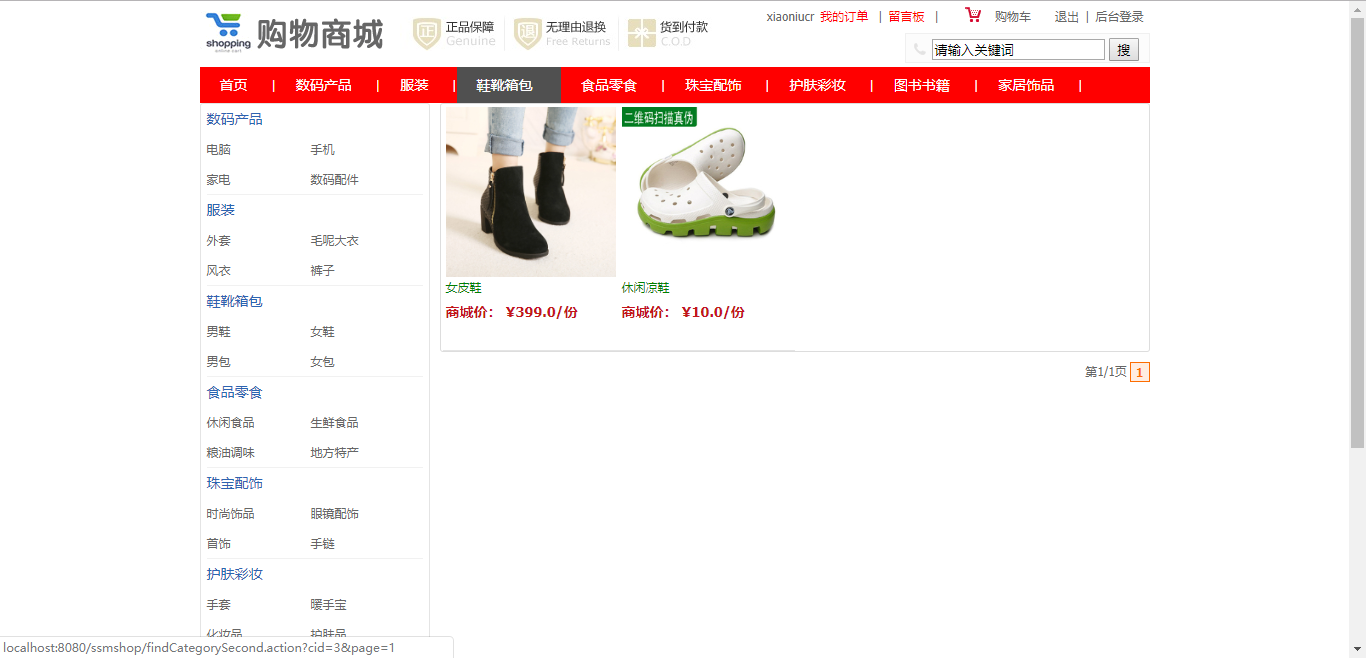This screenshot has height=658, width=1366.
Task: Select sidebar subcategory 生鲜食品
Action: pos(334,423)
